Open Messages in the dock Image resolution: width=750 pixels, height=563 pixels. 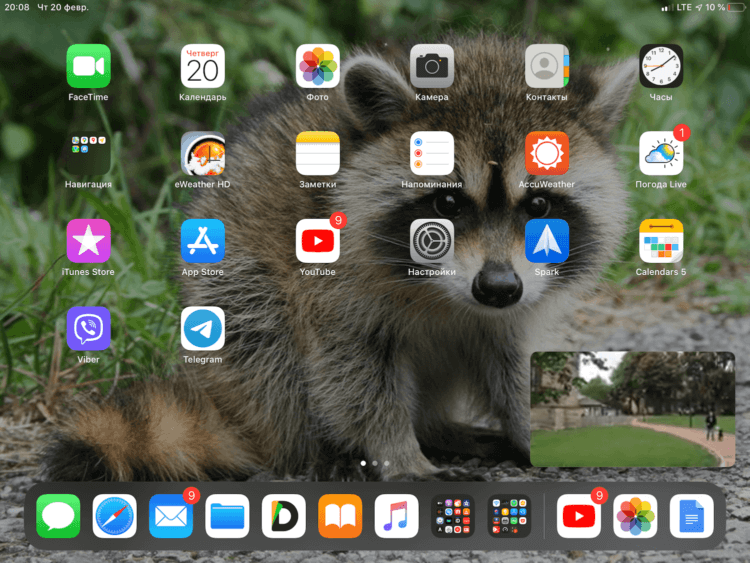click(x=58, y=516)
